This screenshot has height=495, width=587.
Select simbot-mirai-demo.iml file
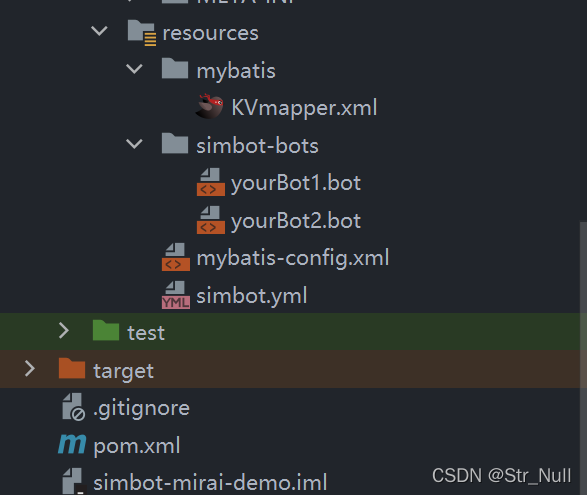point(210,482)
